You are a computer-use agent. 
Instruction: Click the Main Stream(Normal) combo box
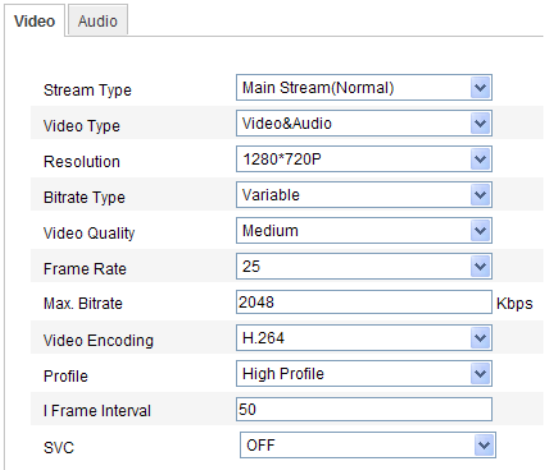pos(364,87)
